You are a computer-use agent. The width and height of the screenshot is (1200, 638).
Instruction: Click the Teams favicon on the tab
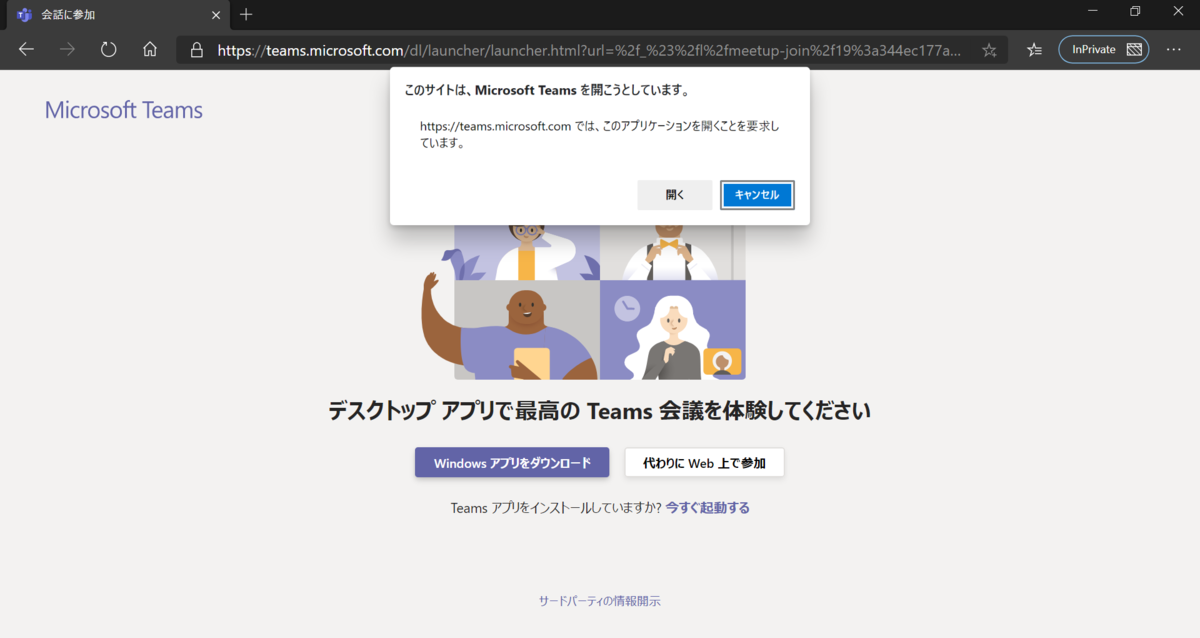click(x=24, y=15)
